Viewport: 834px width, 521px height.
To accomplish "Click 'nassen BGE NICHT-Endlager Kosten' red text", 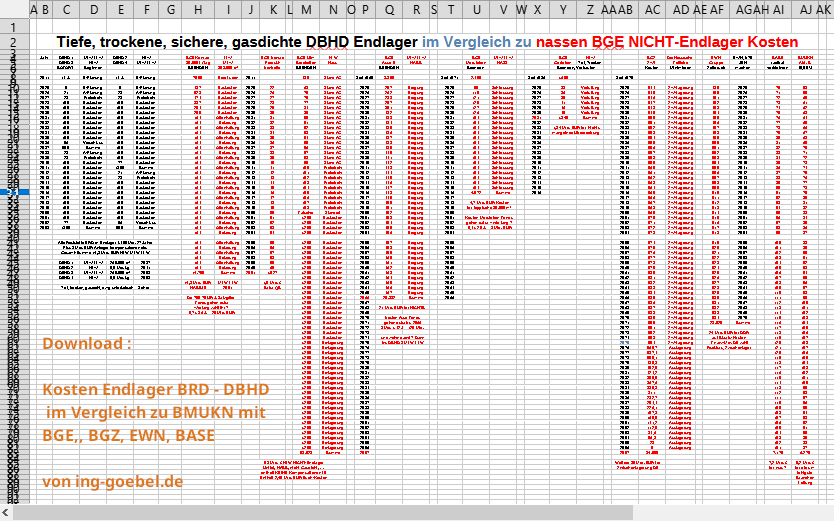I will (667, 43).
